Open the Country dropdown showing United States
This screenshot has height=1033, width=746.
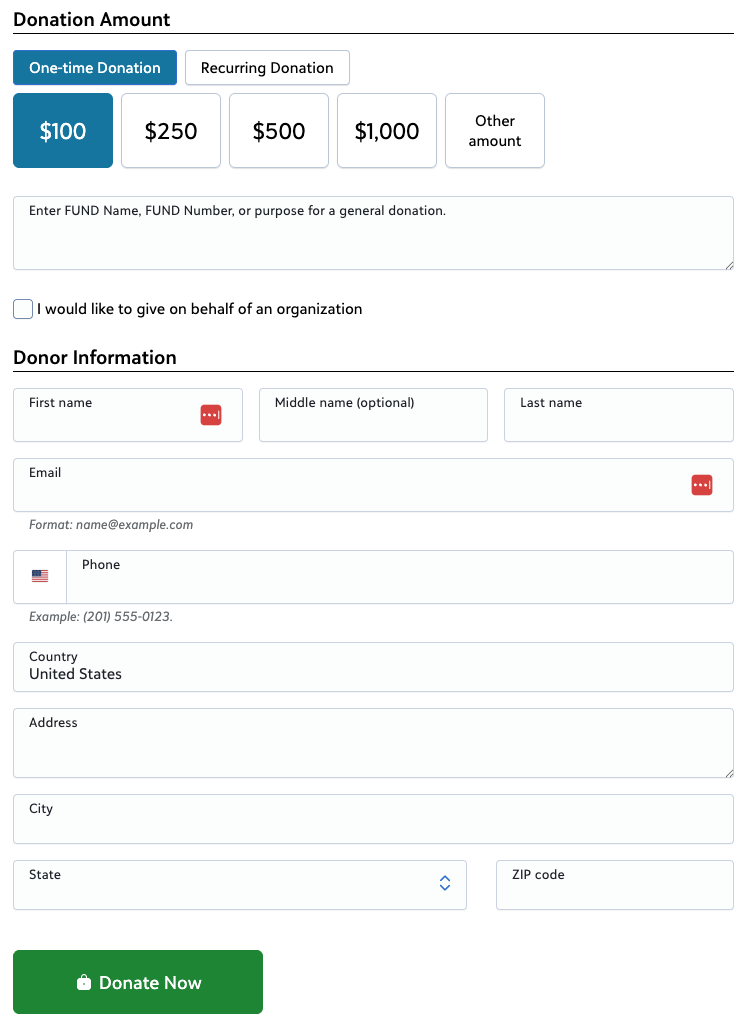373,667
